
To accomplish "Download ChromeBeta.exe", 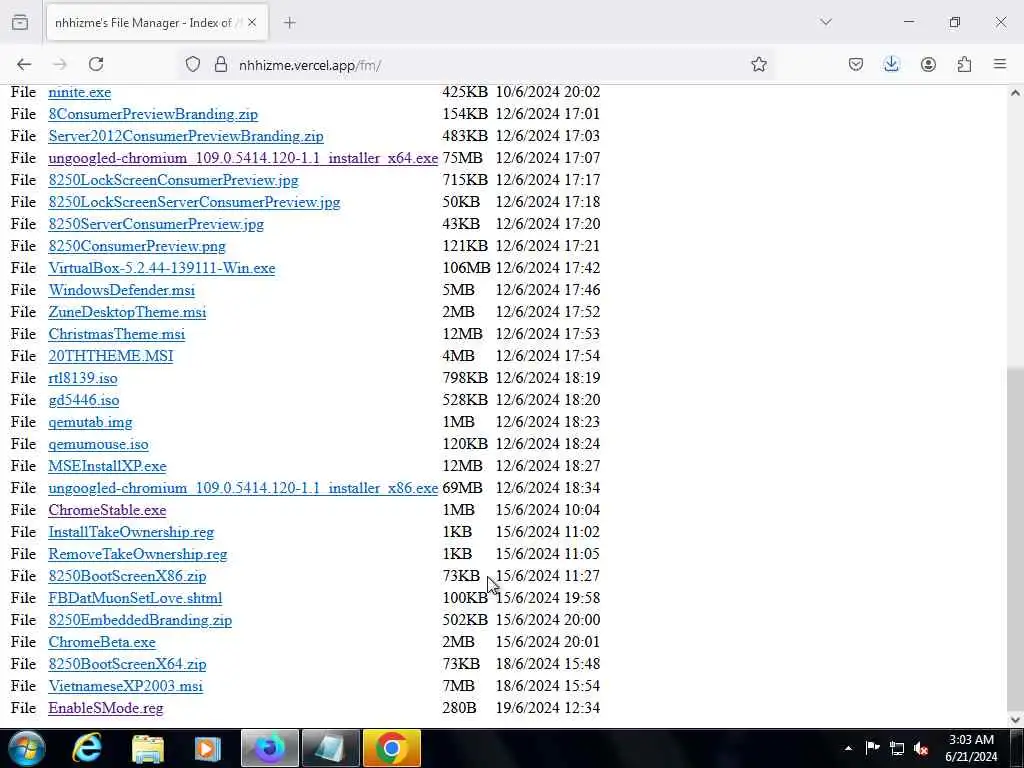I will click(102, 642).
